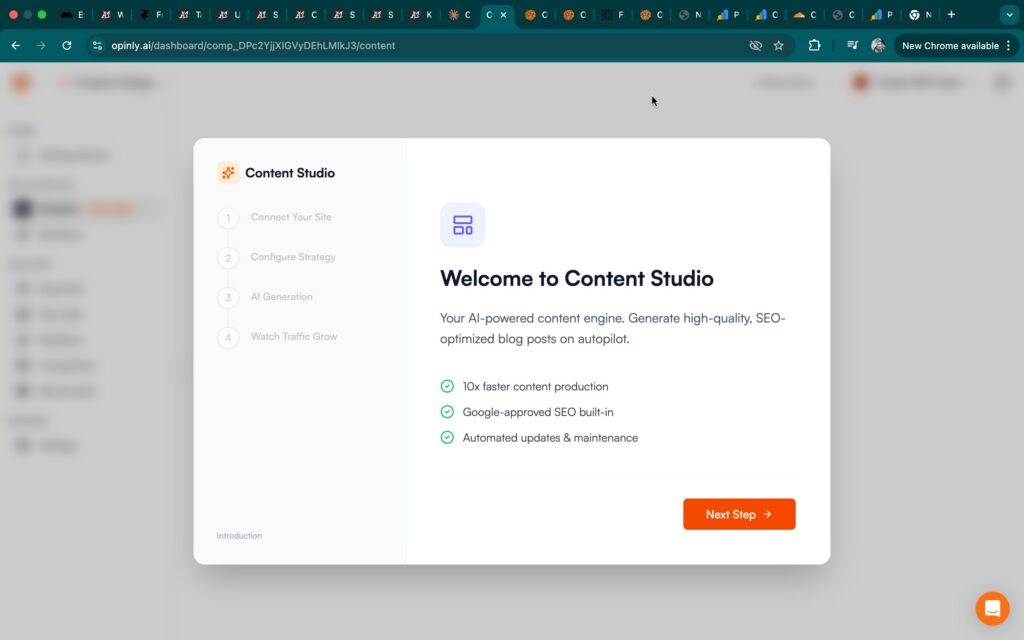Screen dimensions: 1024x640
Task: Click the Introduction label in the sidebar footer
Action: pyautogui.click(x=239, y=536)
